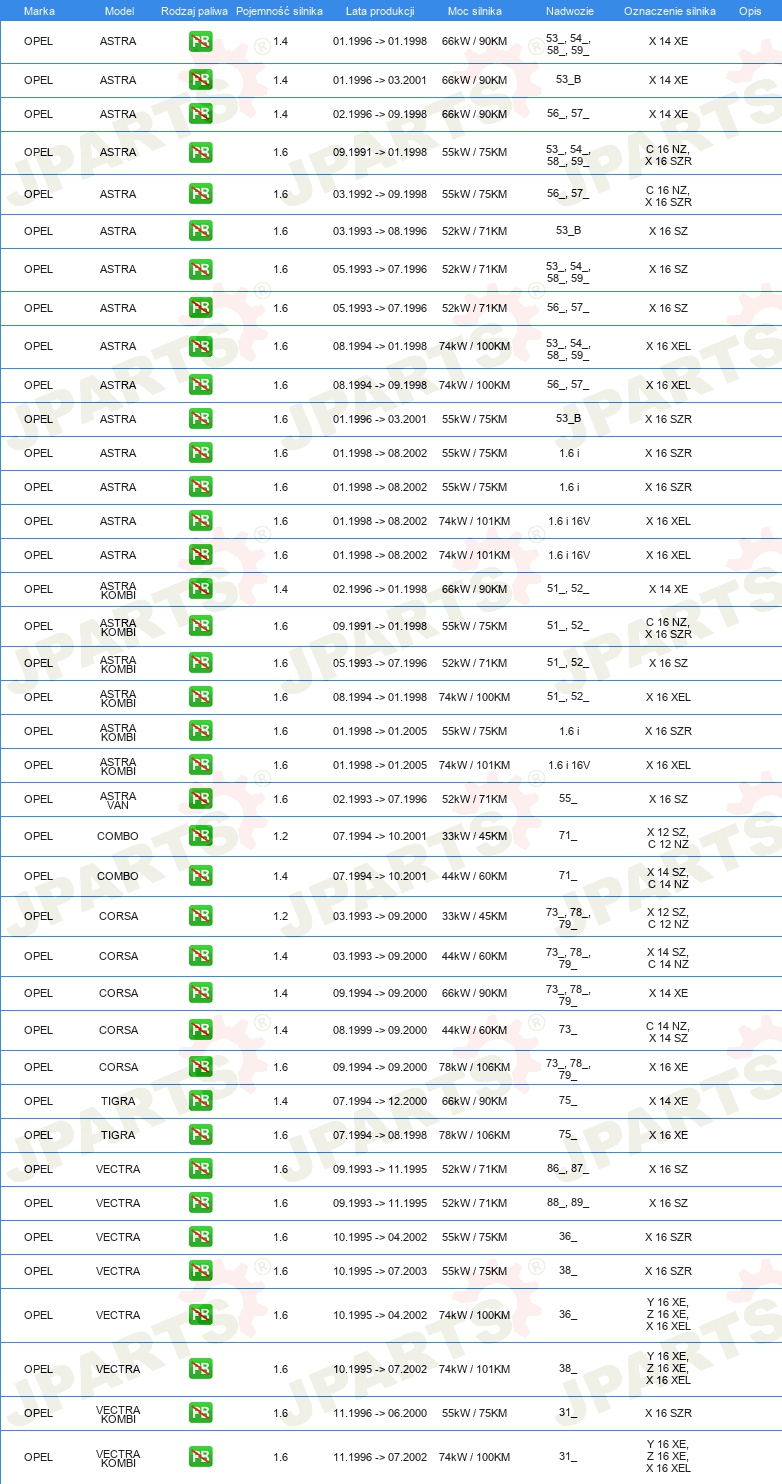Click the C 14 NZ, X 14 SZ engine code cell
This screenshot has height=1484, width=782.
tap(668, 1032)
